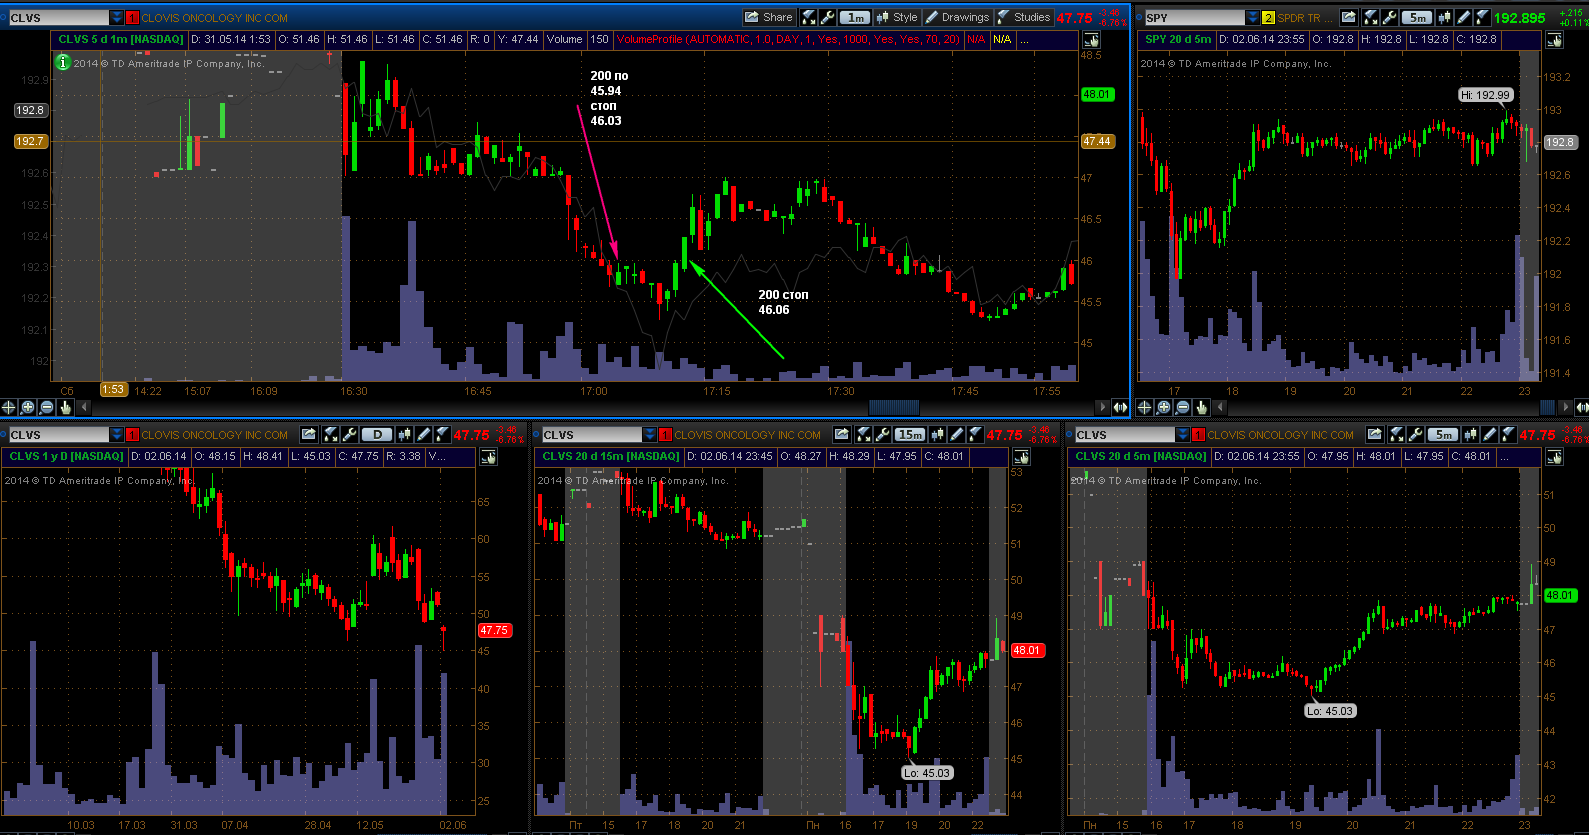Open Studies menu on the CLVS 1m chart
The image size is (1589, 835).
click(x=1024, y=17)
